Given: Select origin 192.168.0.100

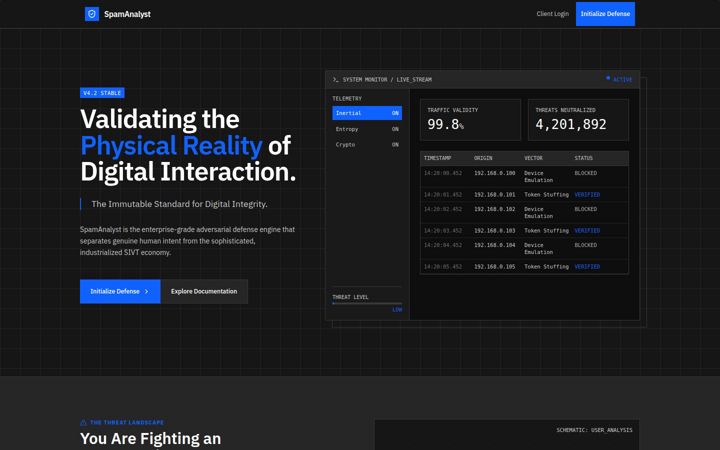Looking at the screenshot, I should [x=495, y=173].
